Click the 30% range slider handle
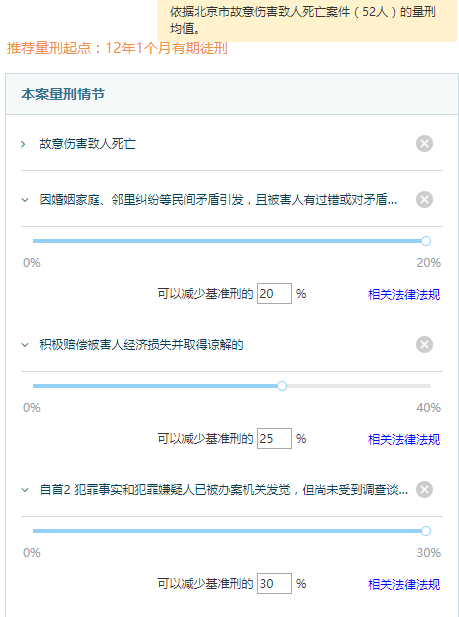The image size is (459, 617). [426, 531]
